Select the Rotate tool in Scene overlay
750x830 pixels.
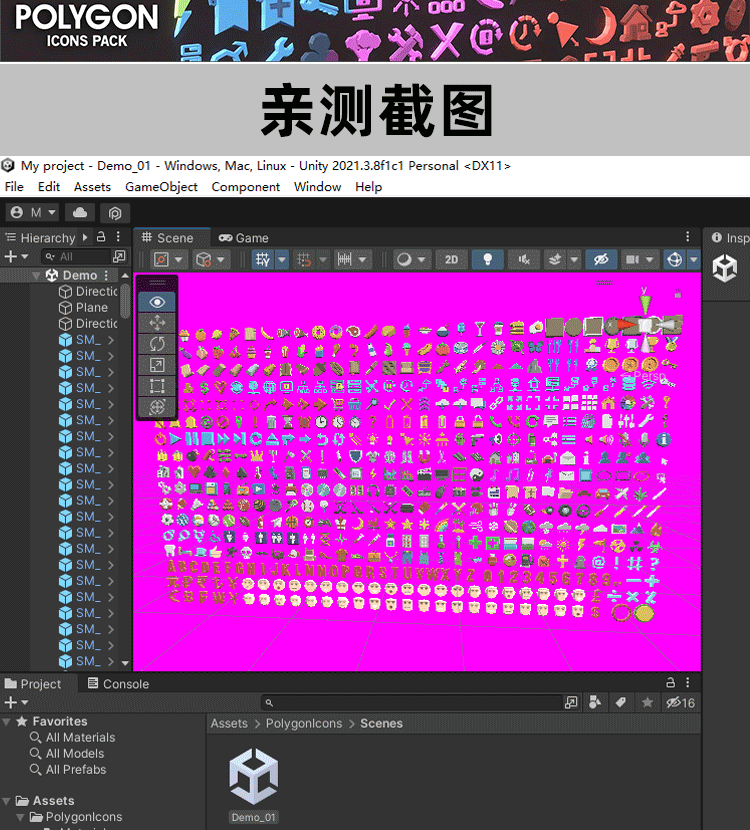point(157,344)
